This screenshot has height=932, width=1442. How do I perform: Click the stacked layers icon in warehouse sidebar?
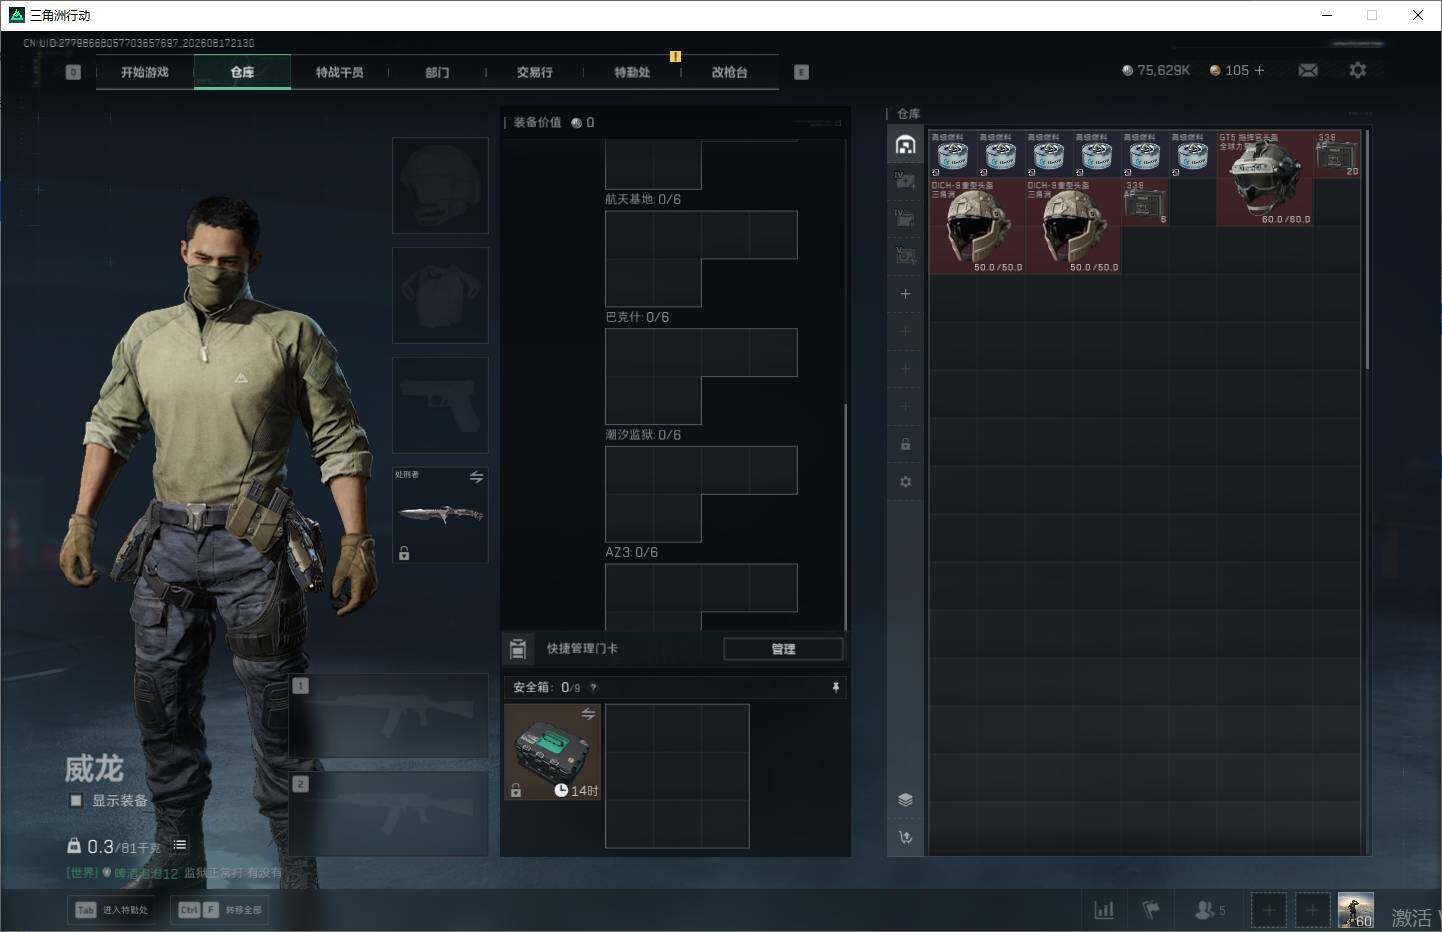[905, 799]
